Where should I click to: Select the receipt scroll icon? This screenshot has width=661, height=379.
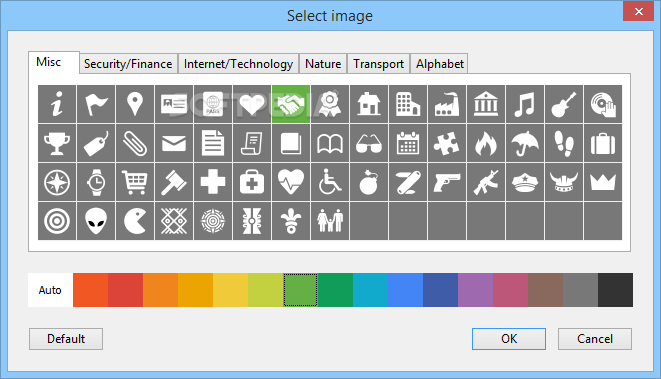pos(252,143)
